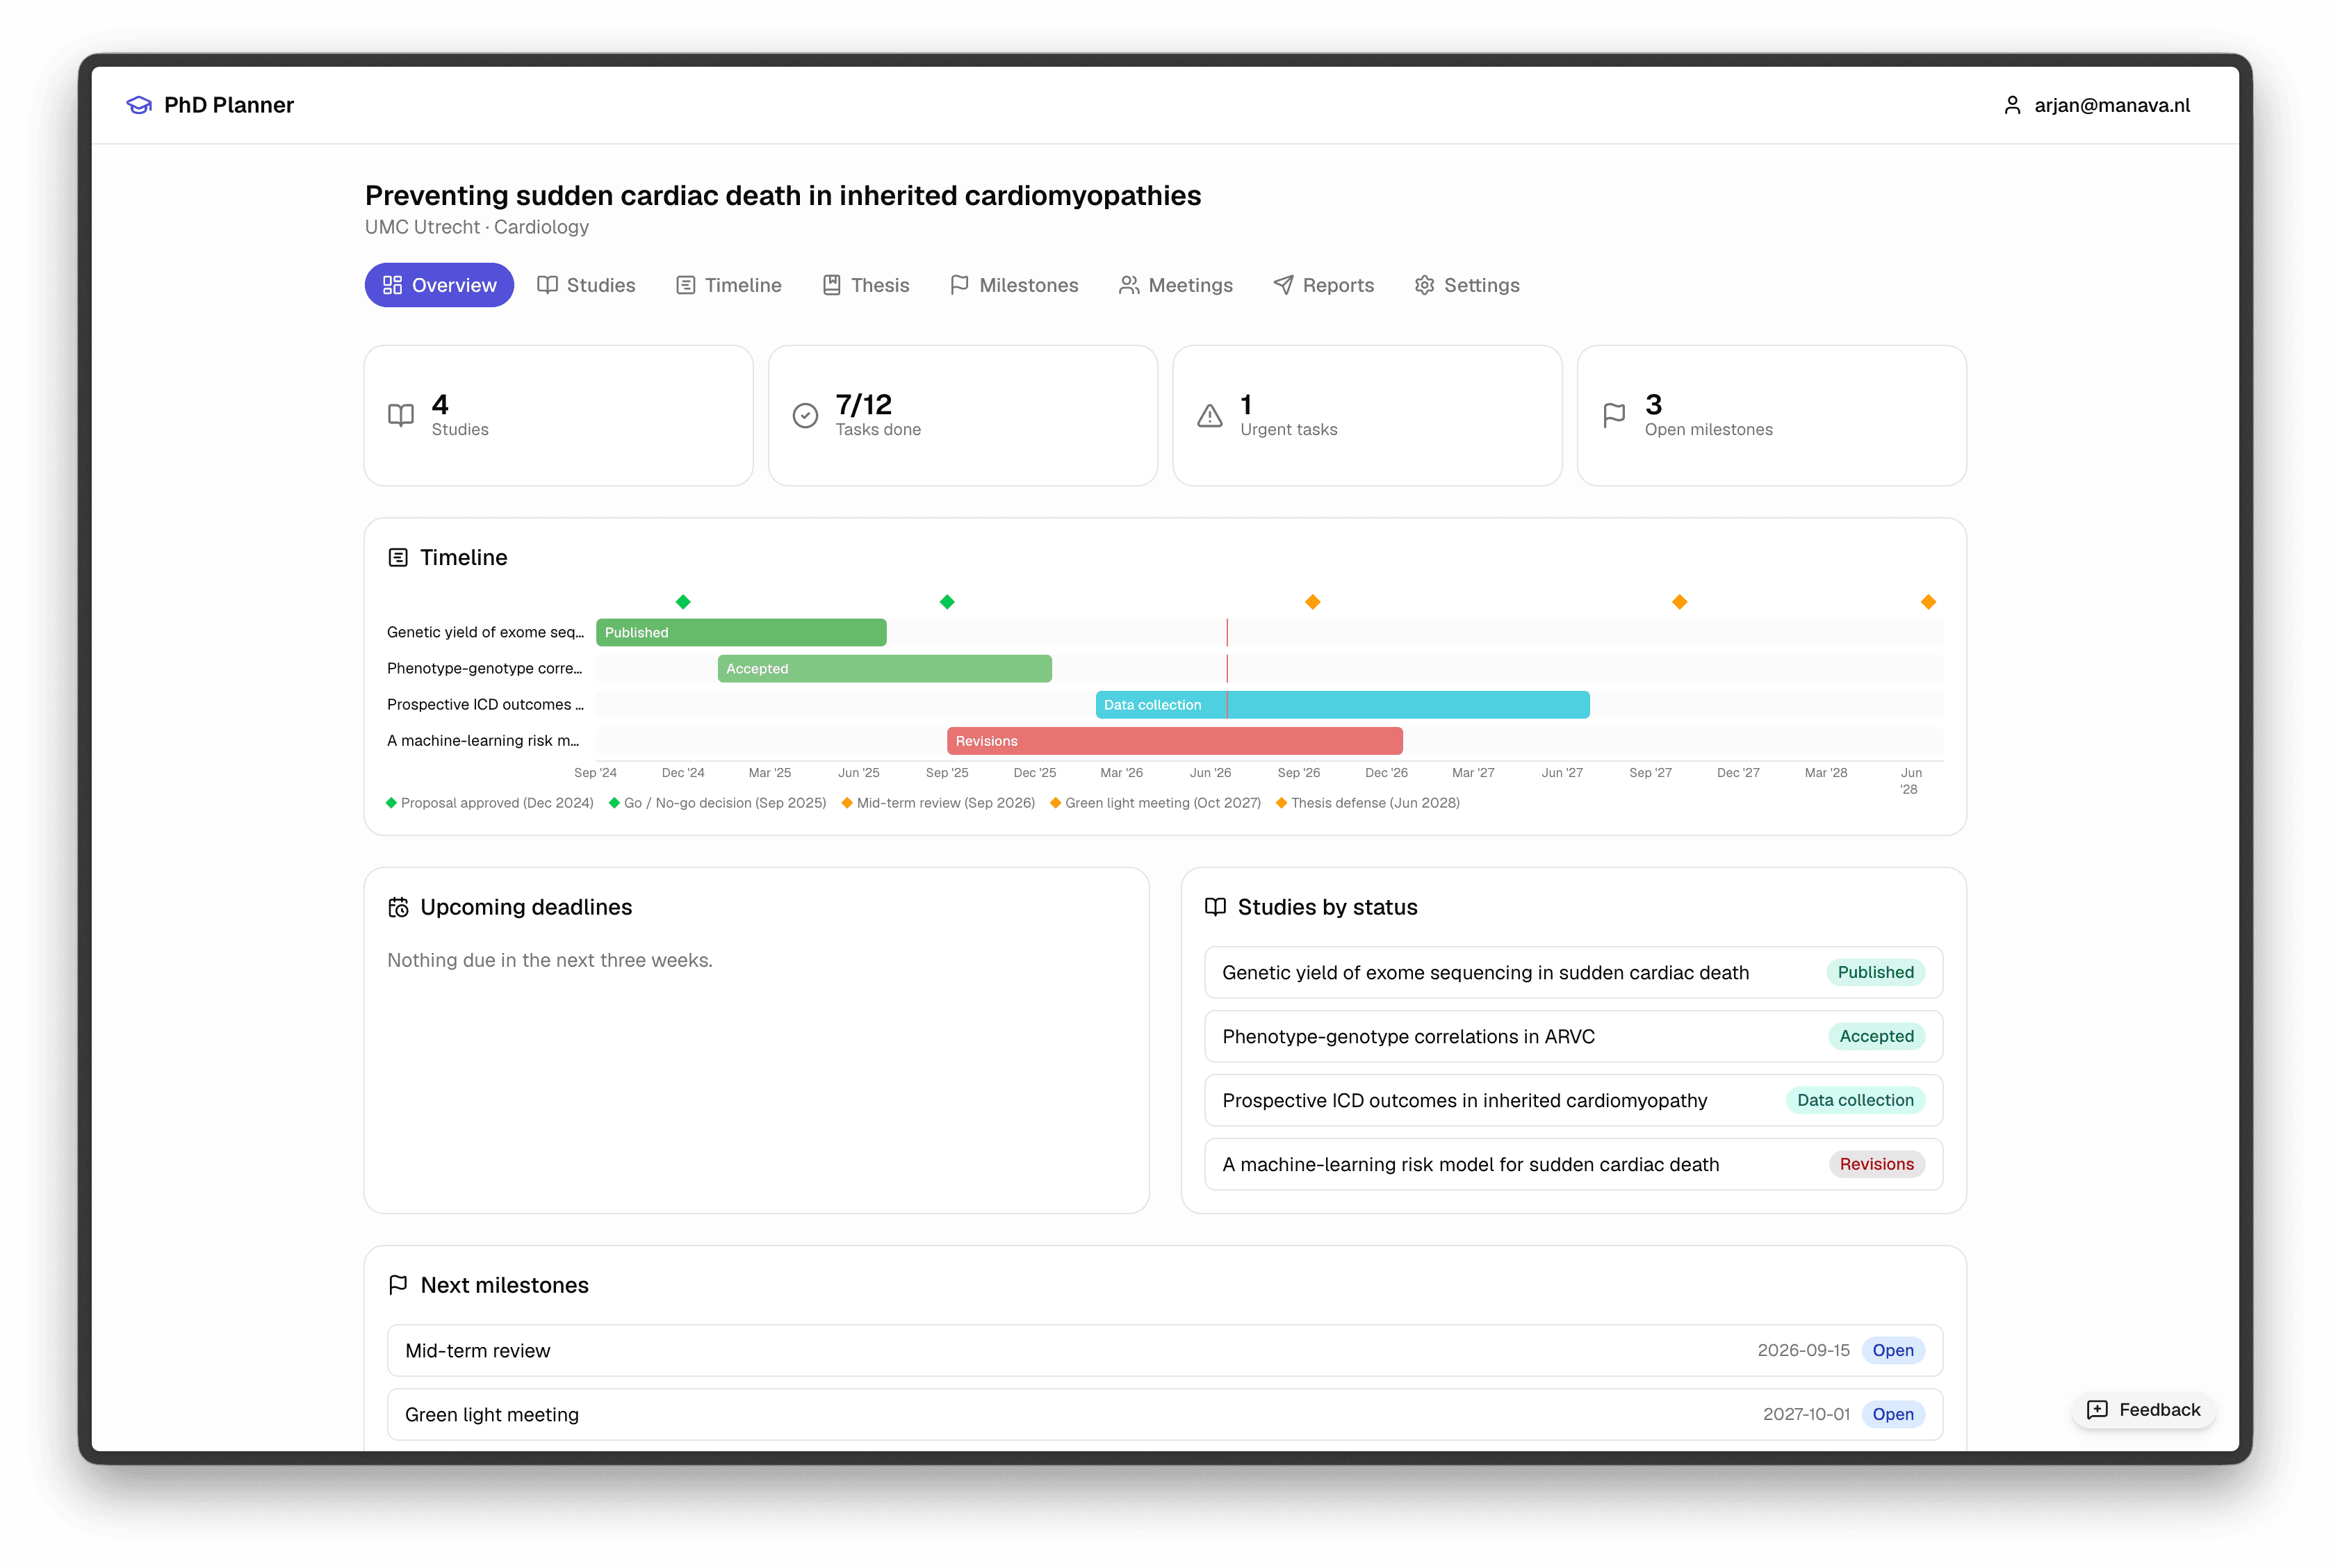This screenshot has width=2331, height=1568.
Task: Click the 'A machine-learning risk m...' timeline row label
Action: click(484, 741)
